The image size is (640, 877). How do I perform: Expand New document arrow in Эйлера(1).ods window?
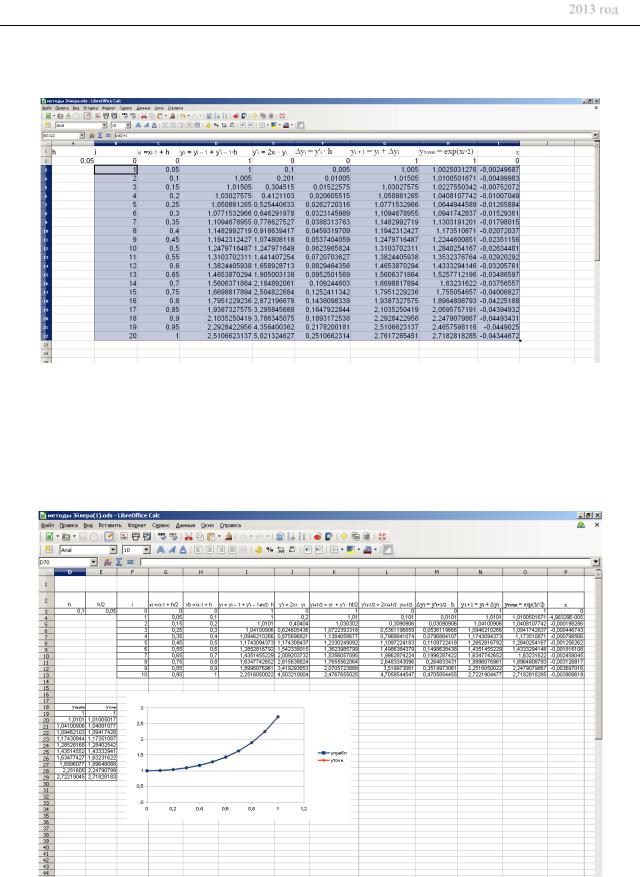coord(57,537)
